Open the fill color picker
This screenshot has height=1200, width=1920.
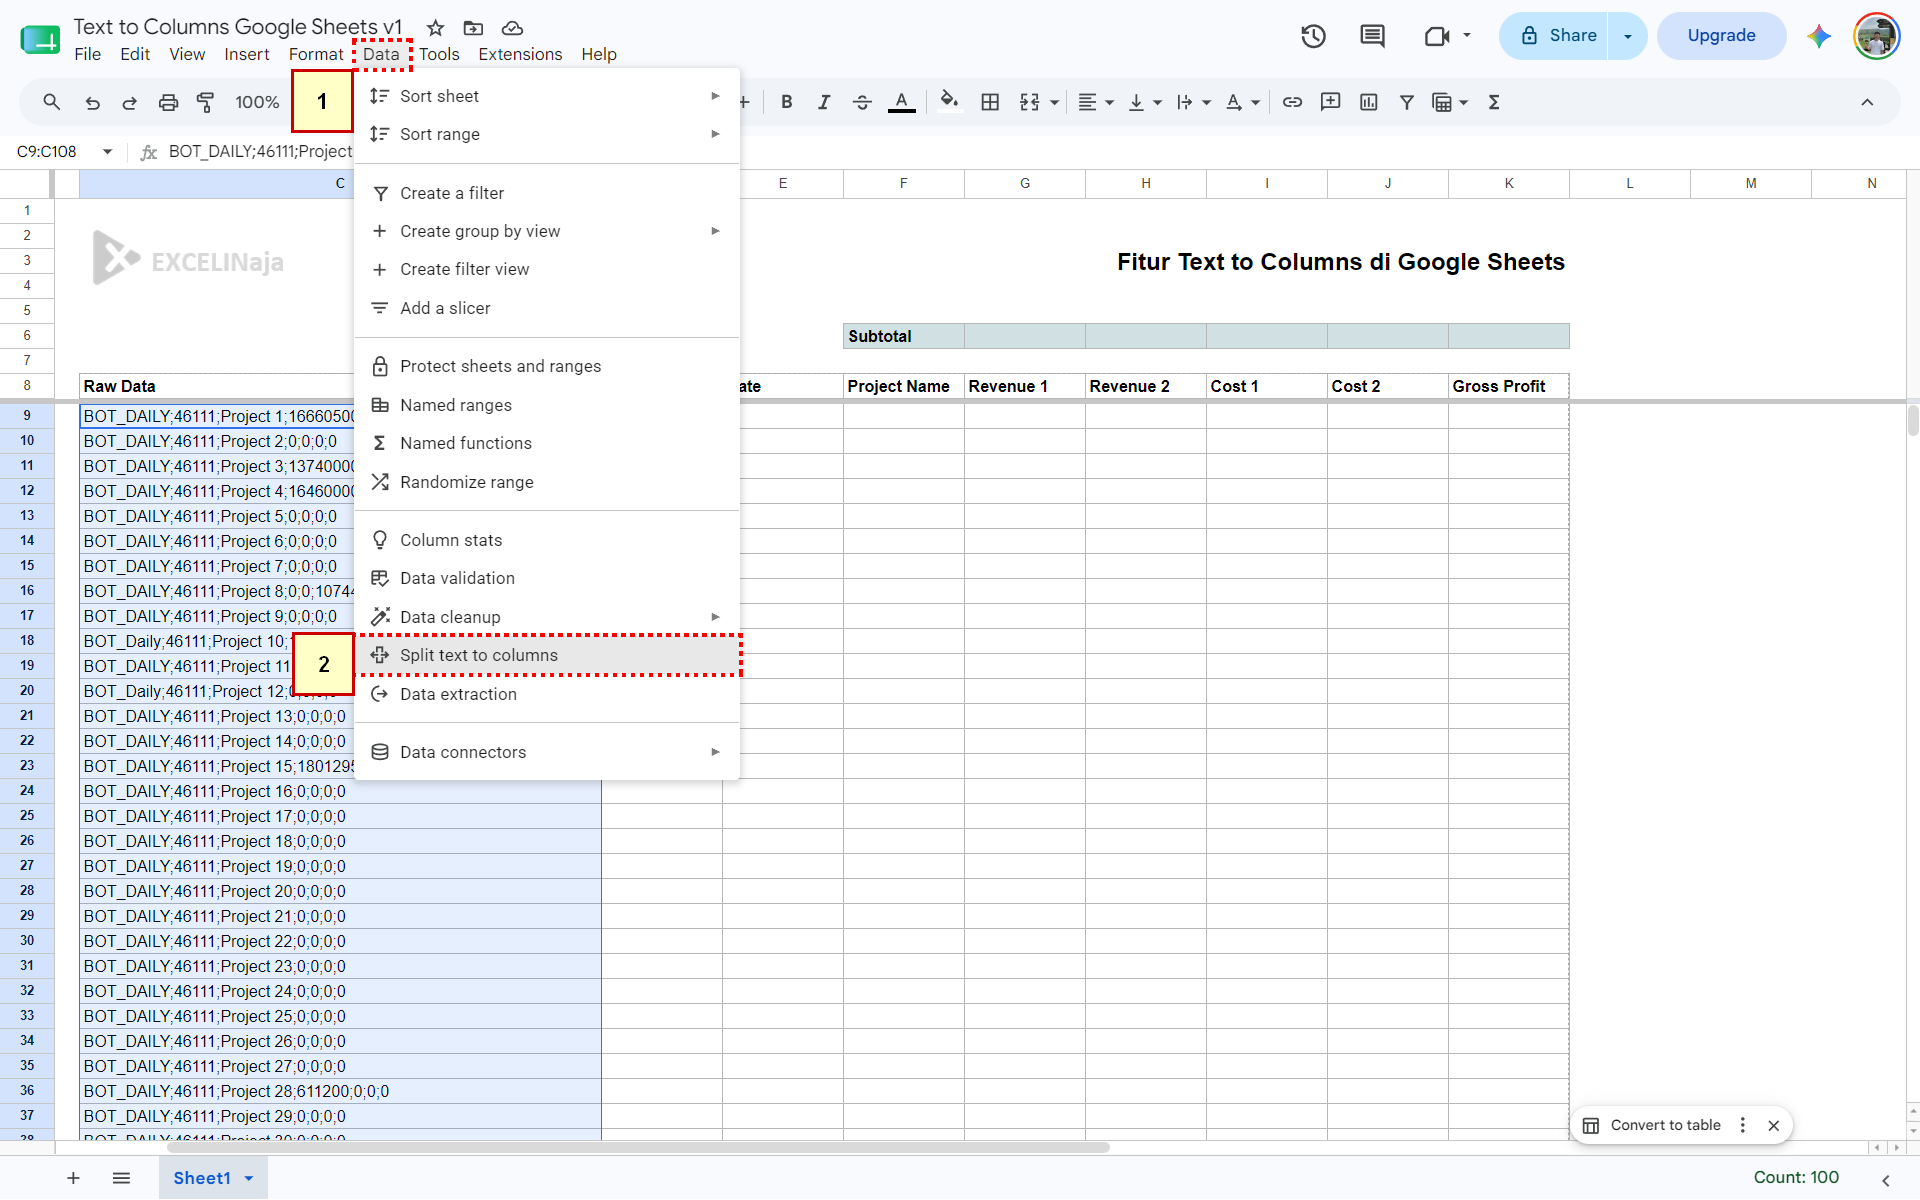(x=949, y=102)
